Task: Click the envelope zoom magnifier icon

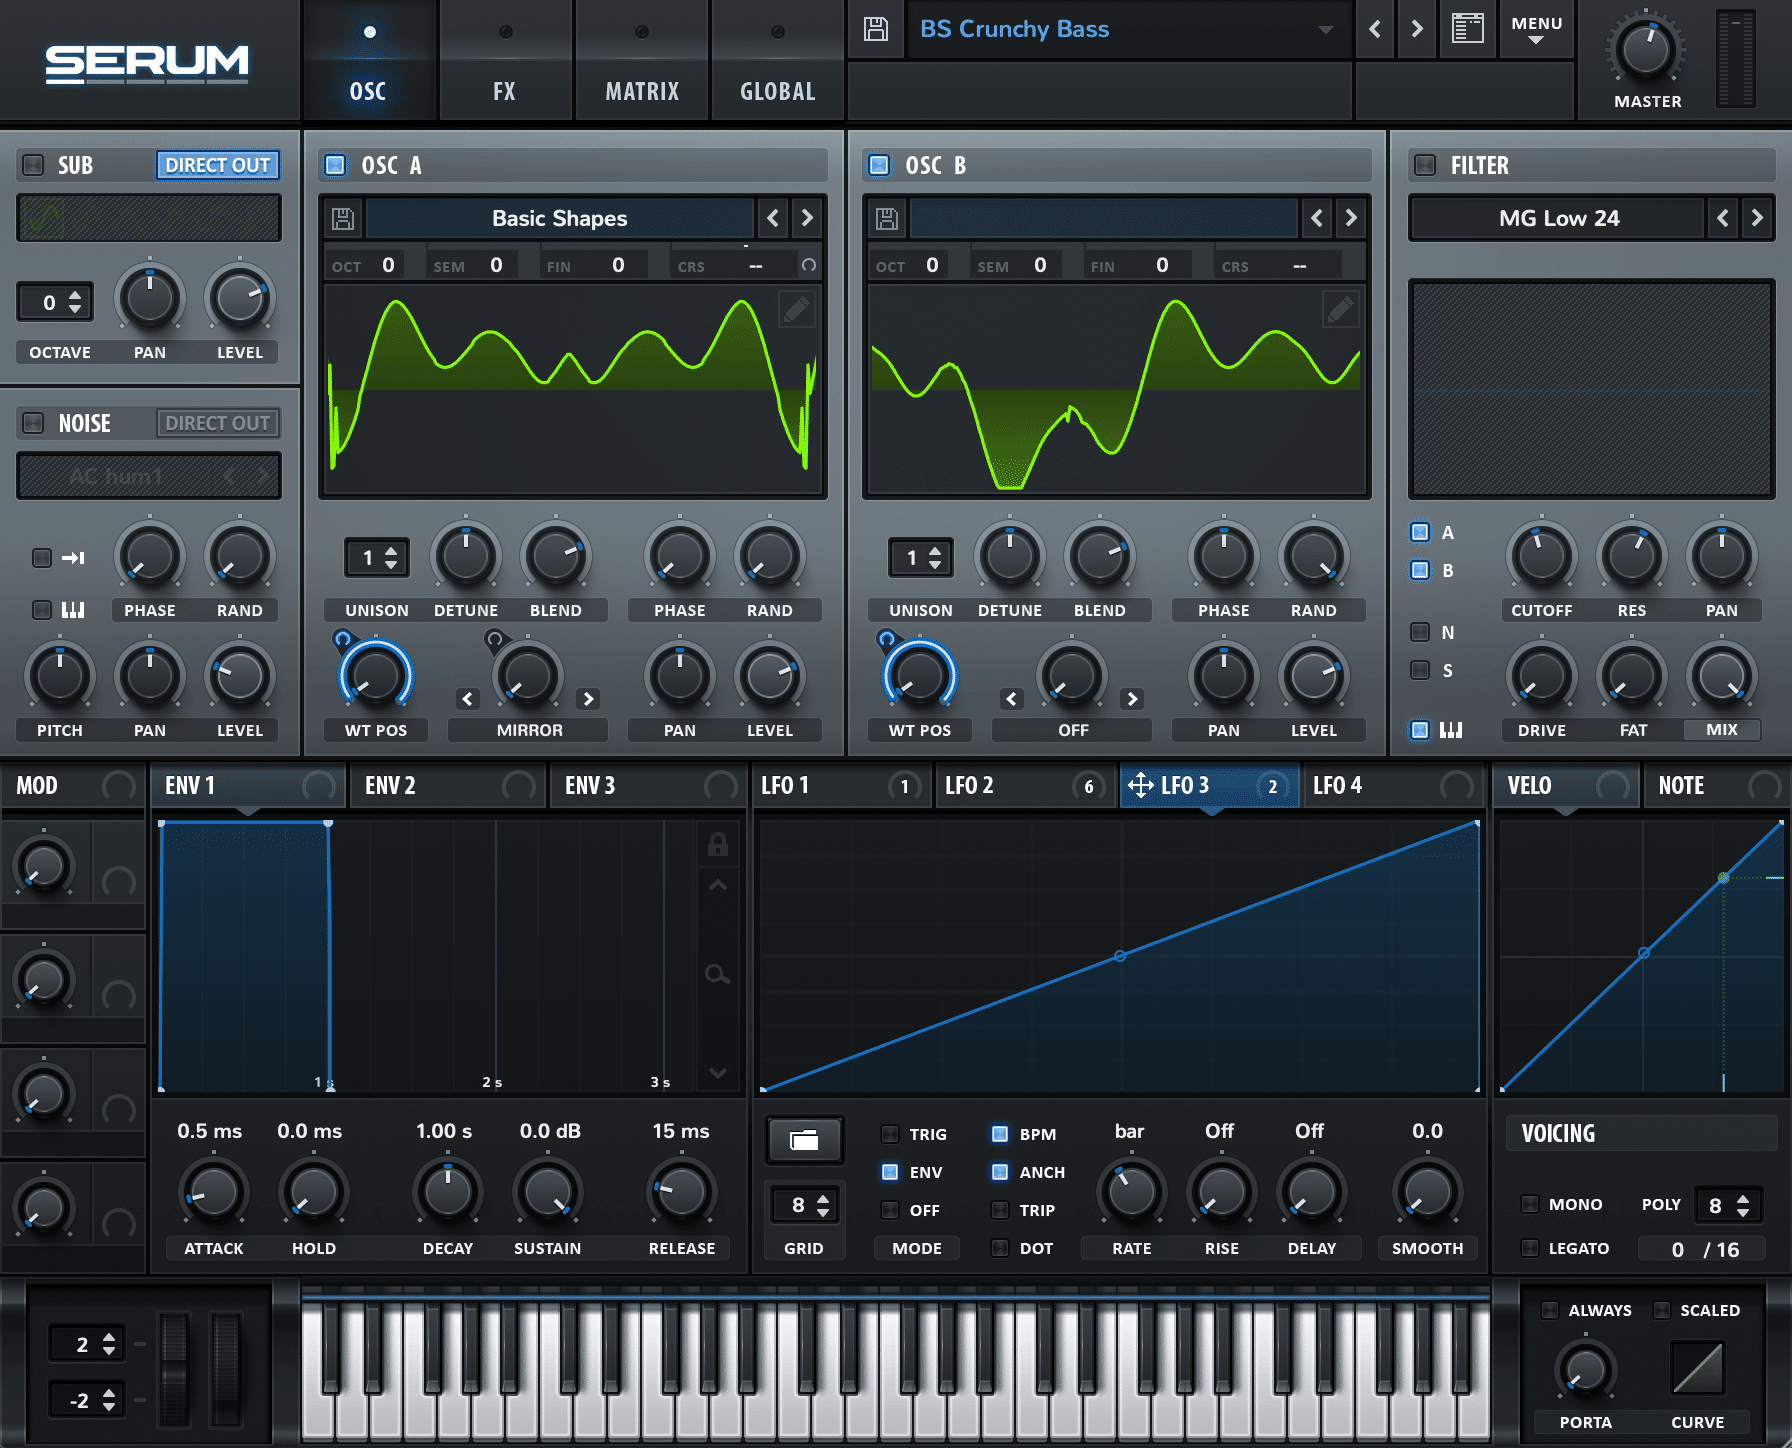Action: click(717, 974)
